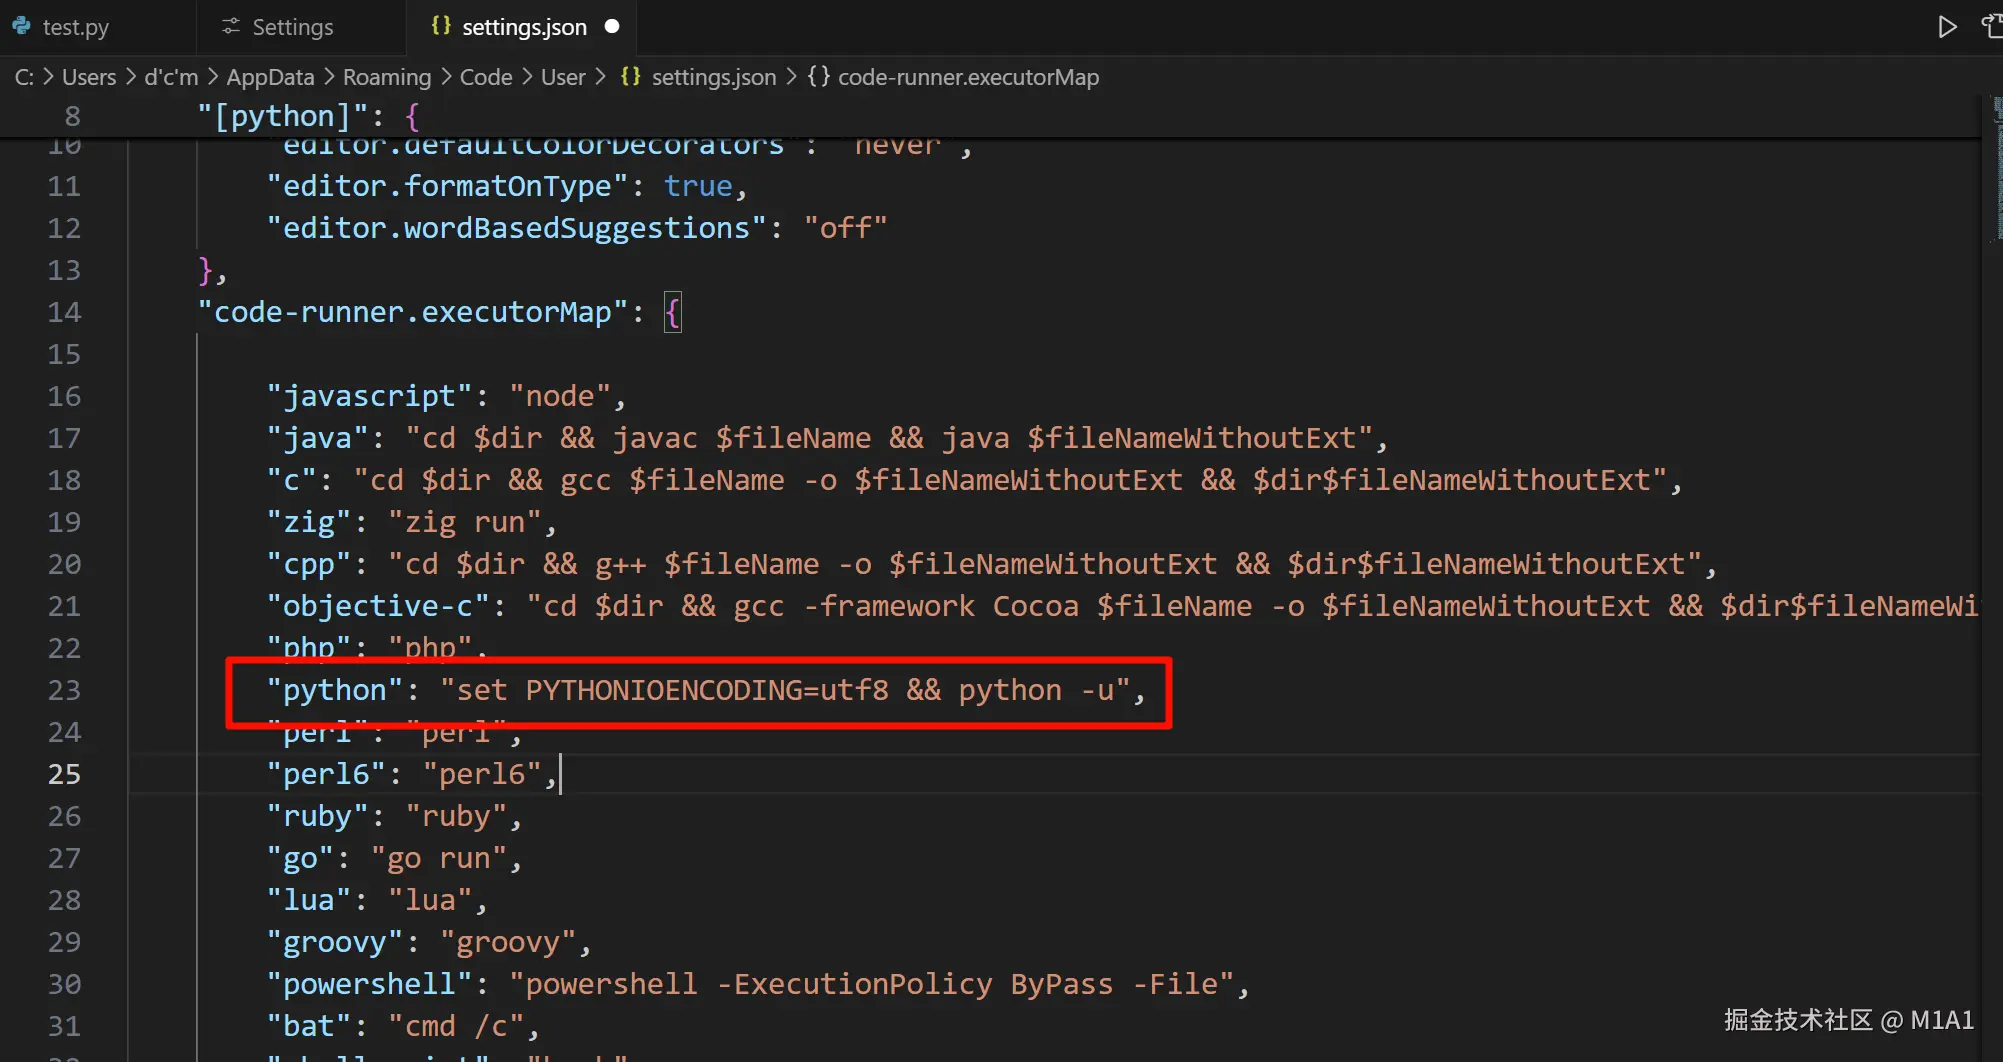Click the "c" key on line 18

click(292, 480)
